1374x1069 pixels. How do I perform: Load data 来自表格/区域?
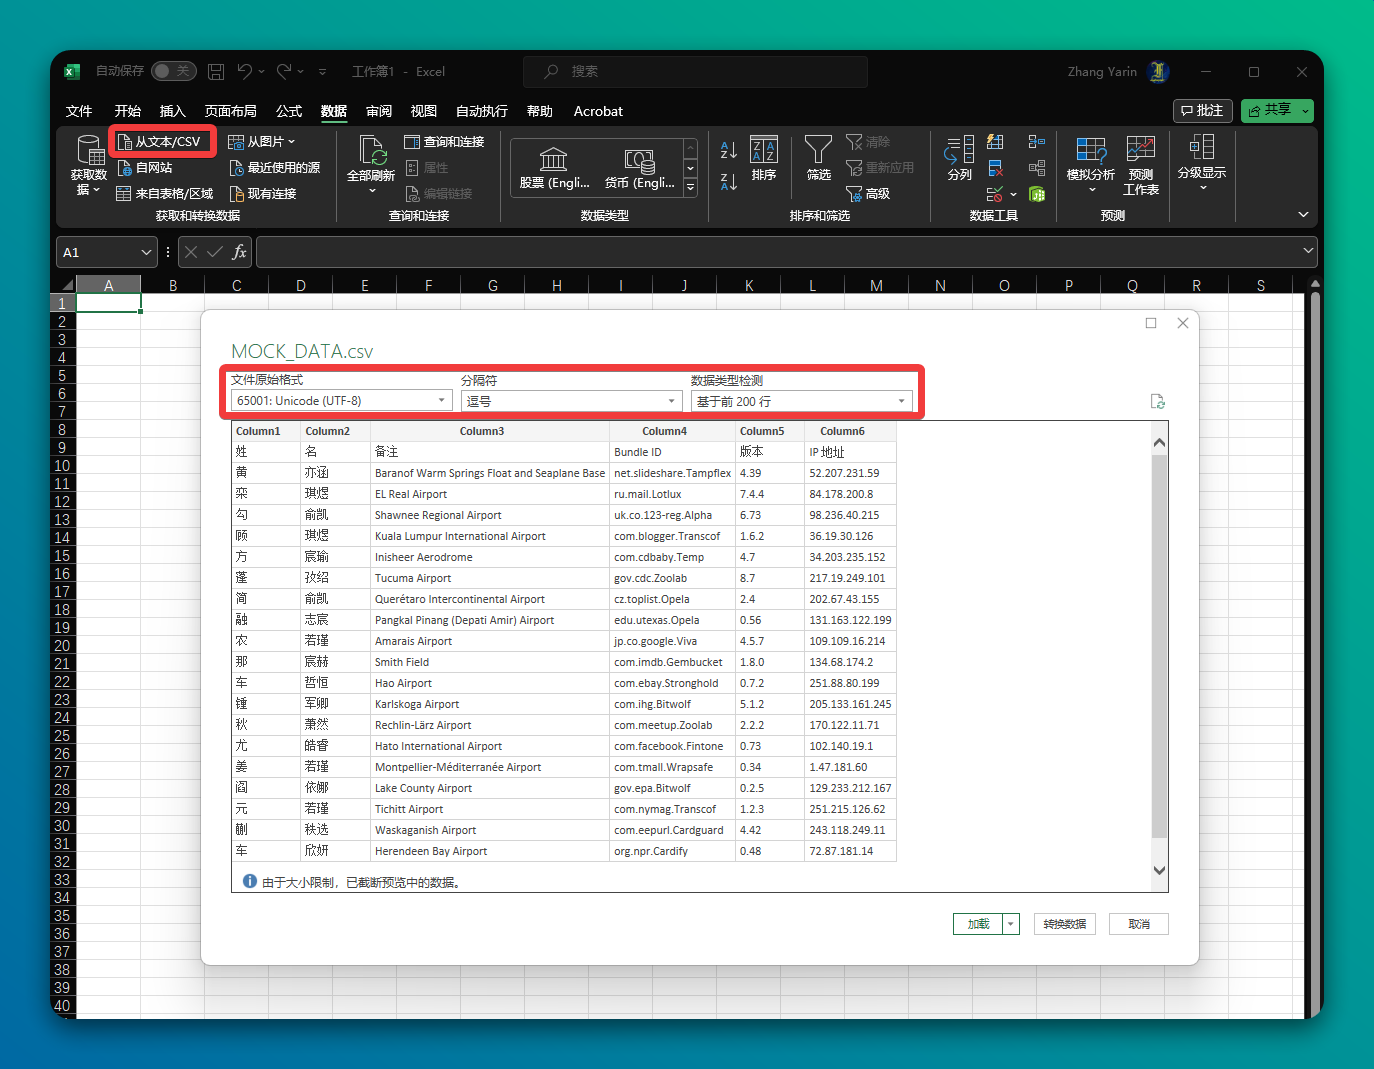(x=165, y=194)
